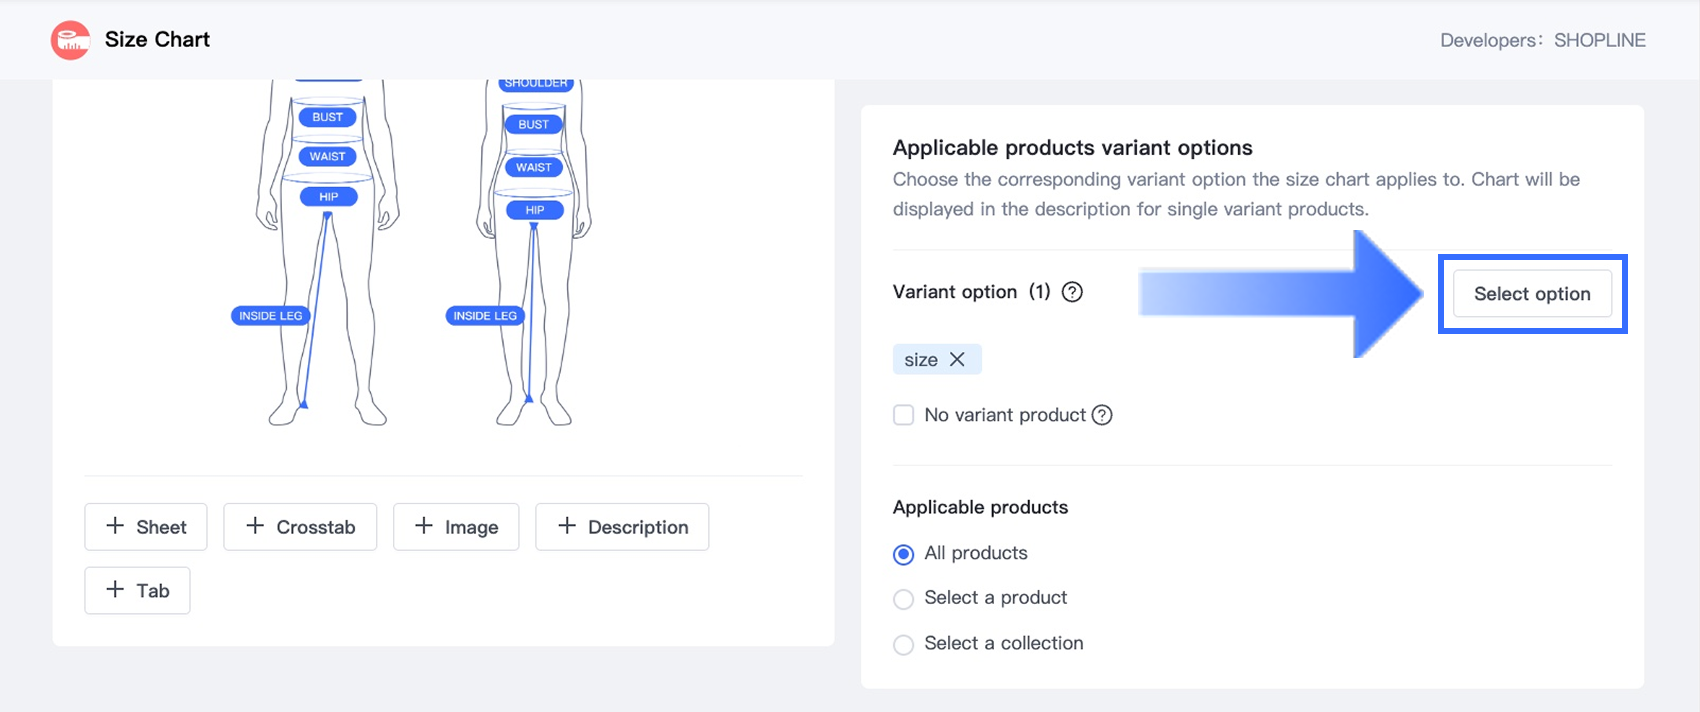Viewport: 1700px width, 712px height.
Task: Choose the Select a product radio option
Action: point(904,599)
